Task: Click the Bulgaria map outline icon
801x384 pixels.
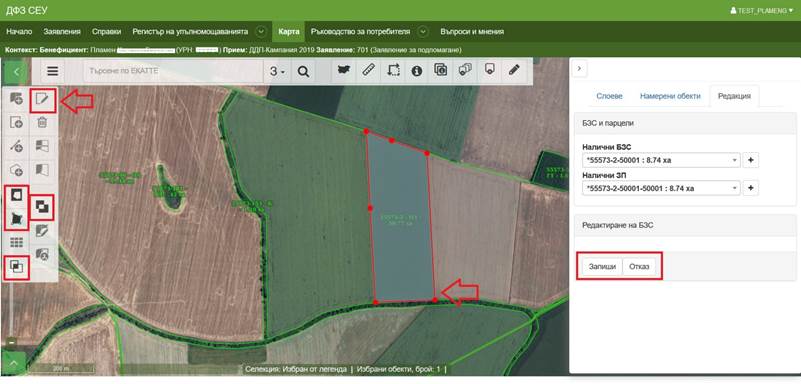Action: click(344, 71)
